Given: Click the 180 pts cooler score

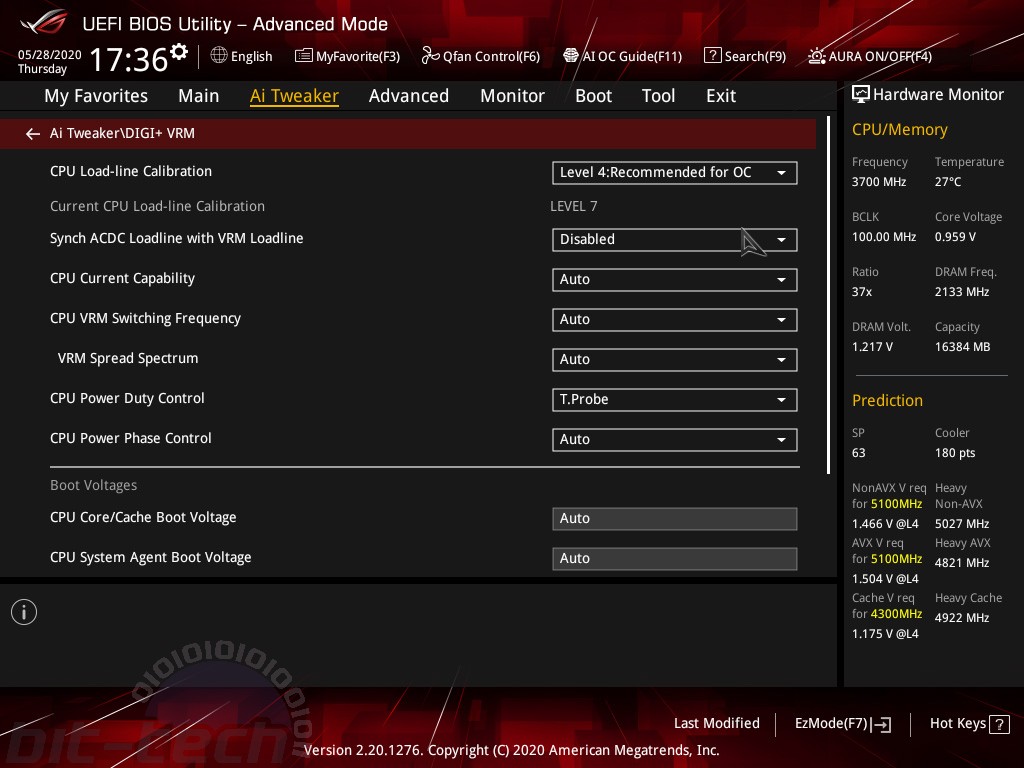Looking at the screenshot, I should point(955,453).
